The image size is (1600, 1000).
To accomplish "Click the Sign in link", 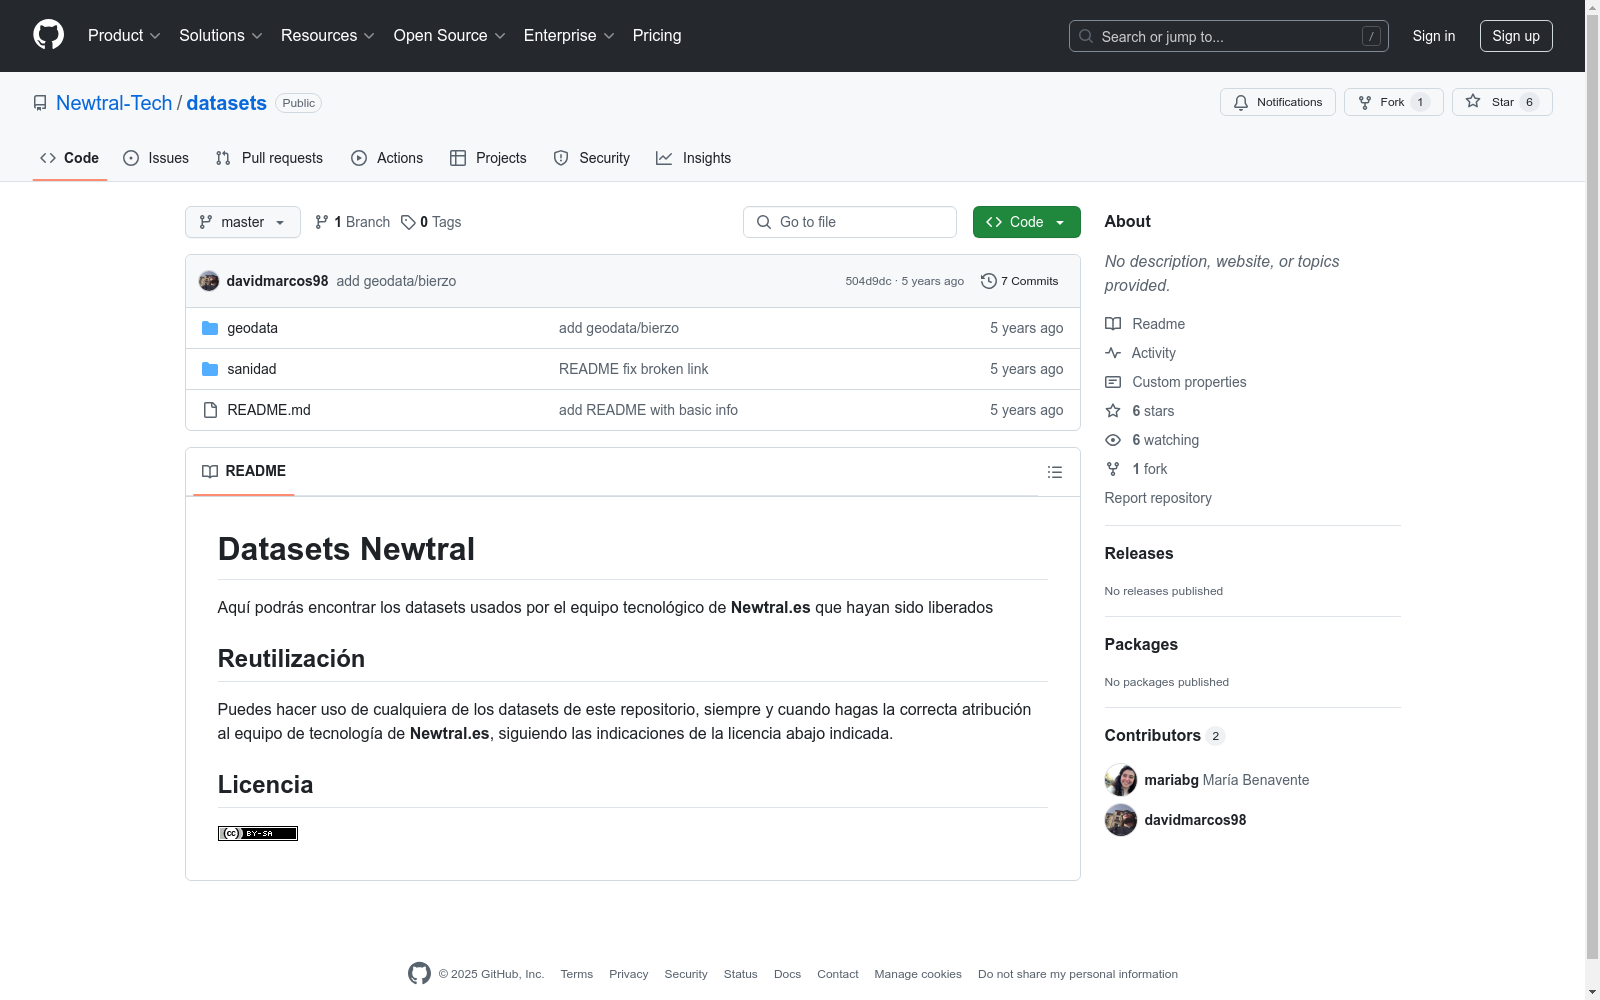I will tap(1434, 36).
